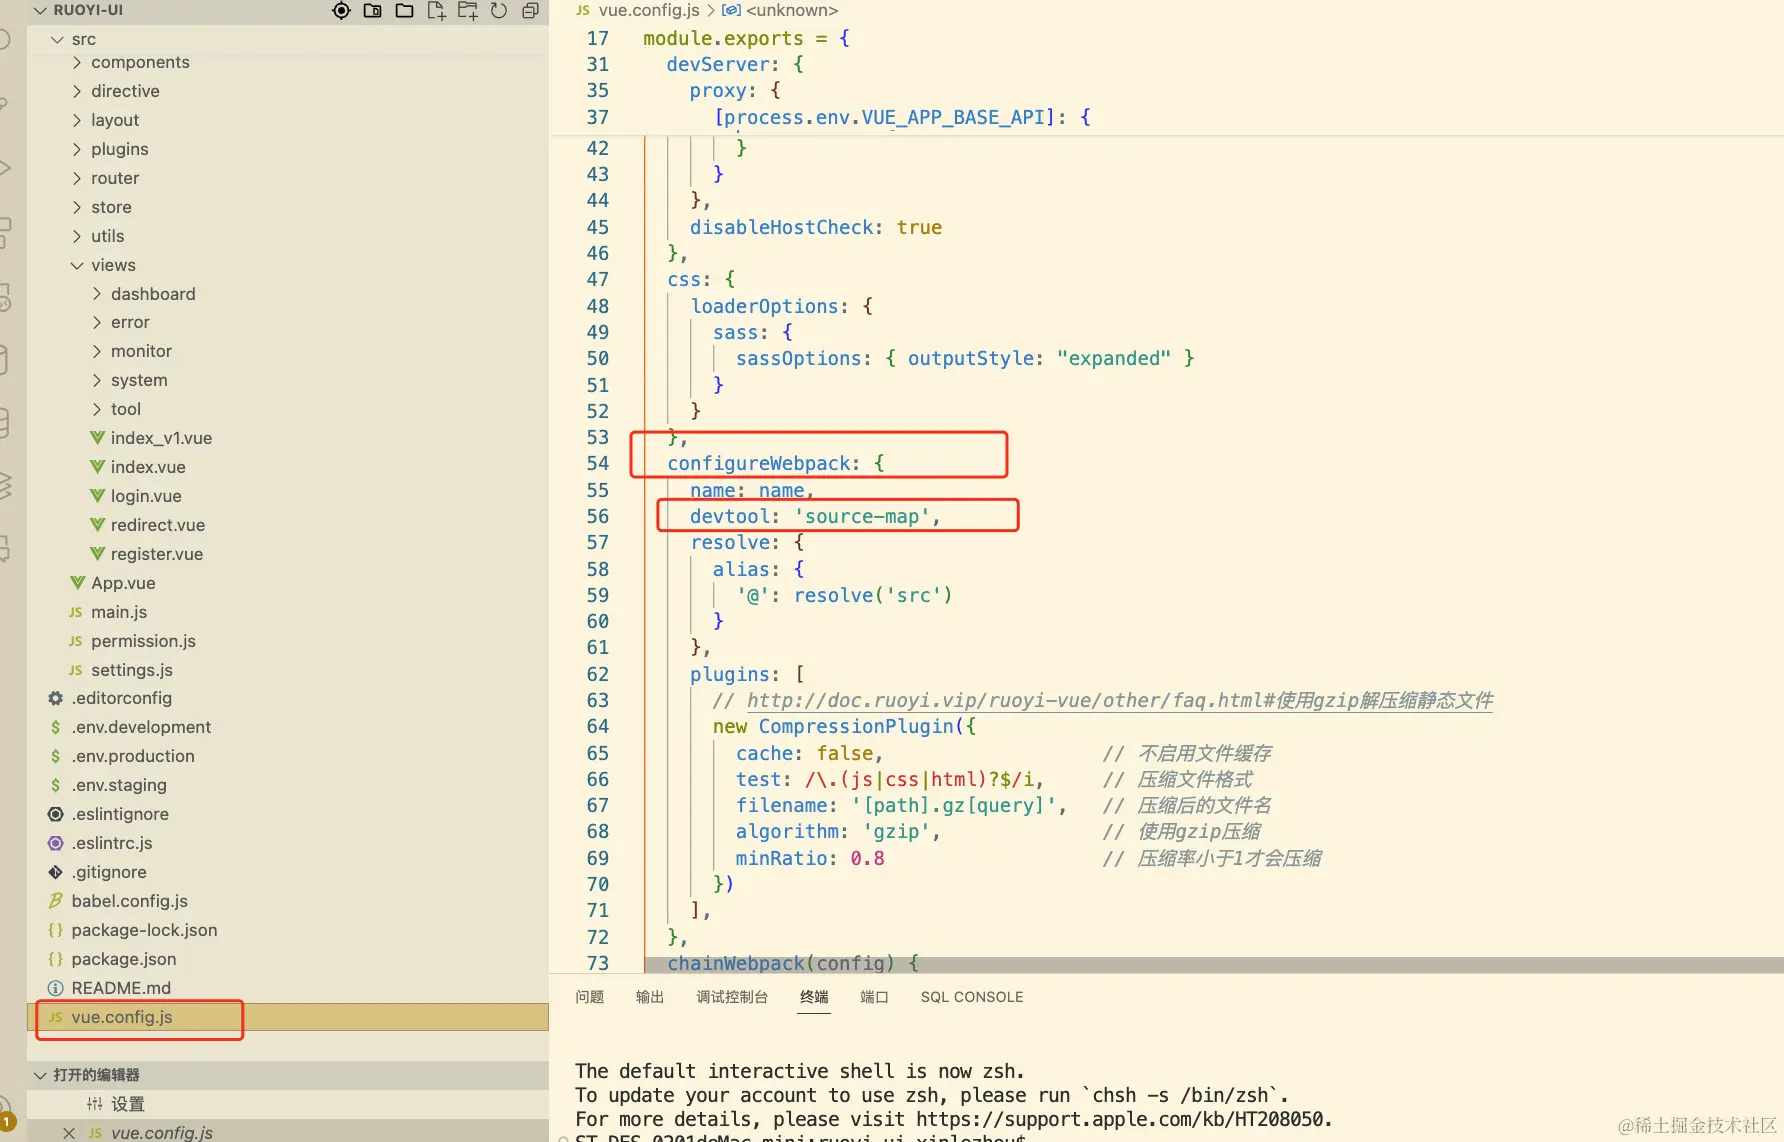Open the .eslintignore file
The height and width of the screenshot is (1142, 1784).
click(x=120, y=814)
